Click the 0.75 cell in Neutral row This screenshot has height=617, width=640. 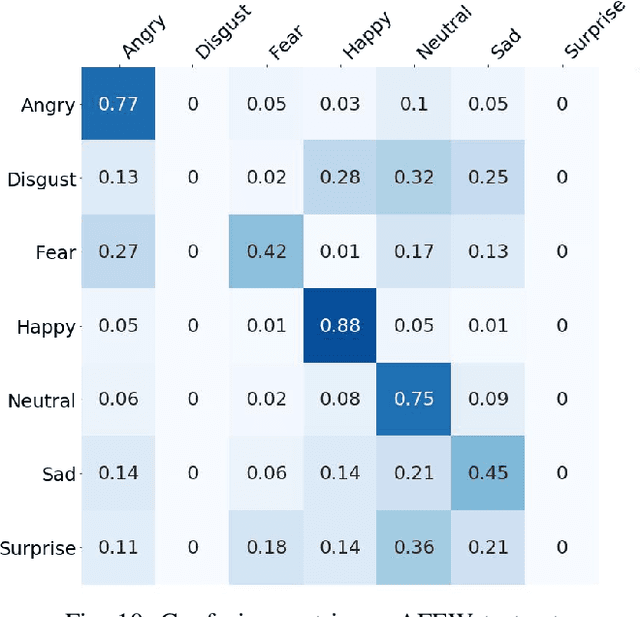(x=413, y=400)
